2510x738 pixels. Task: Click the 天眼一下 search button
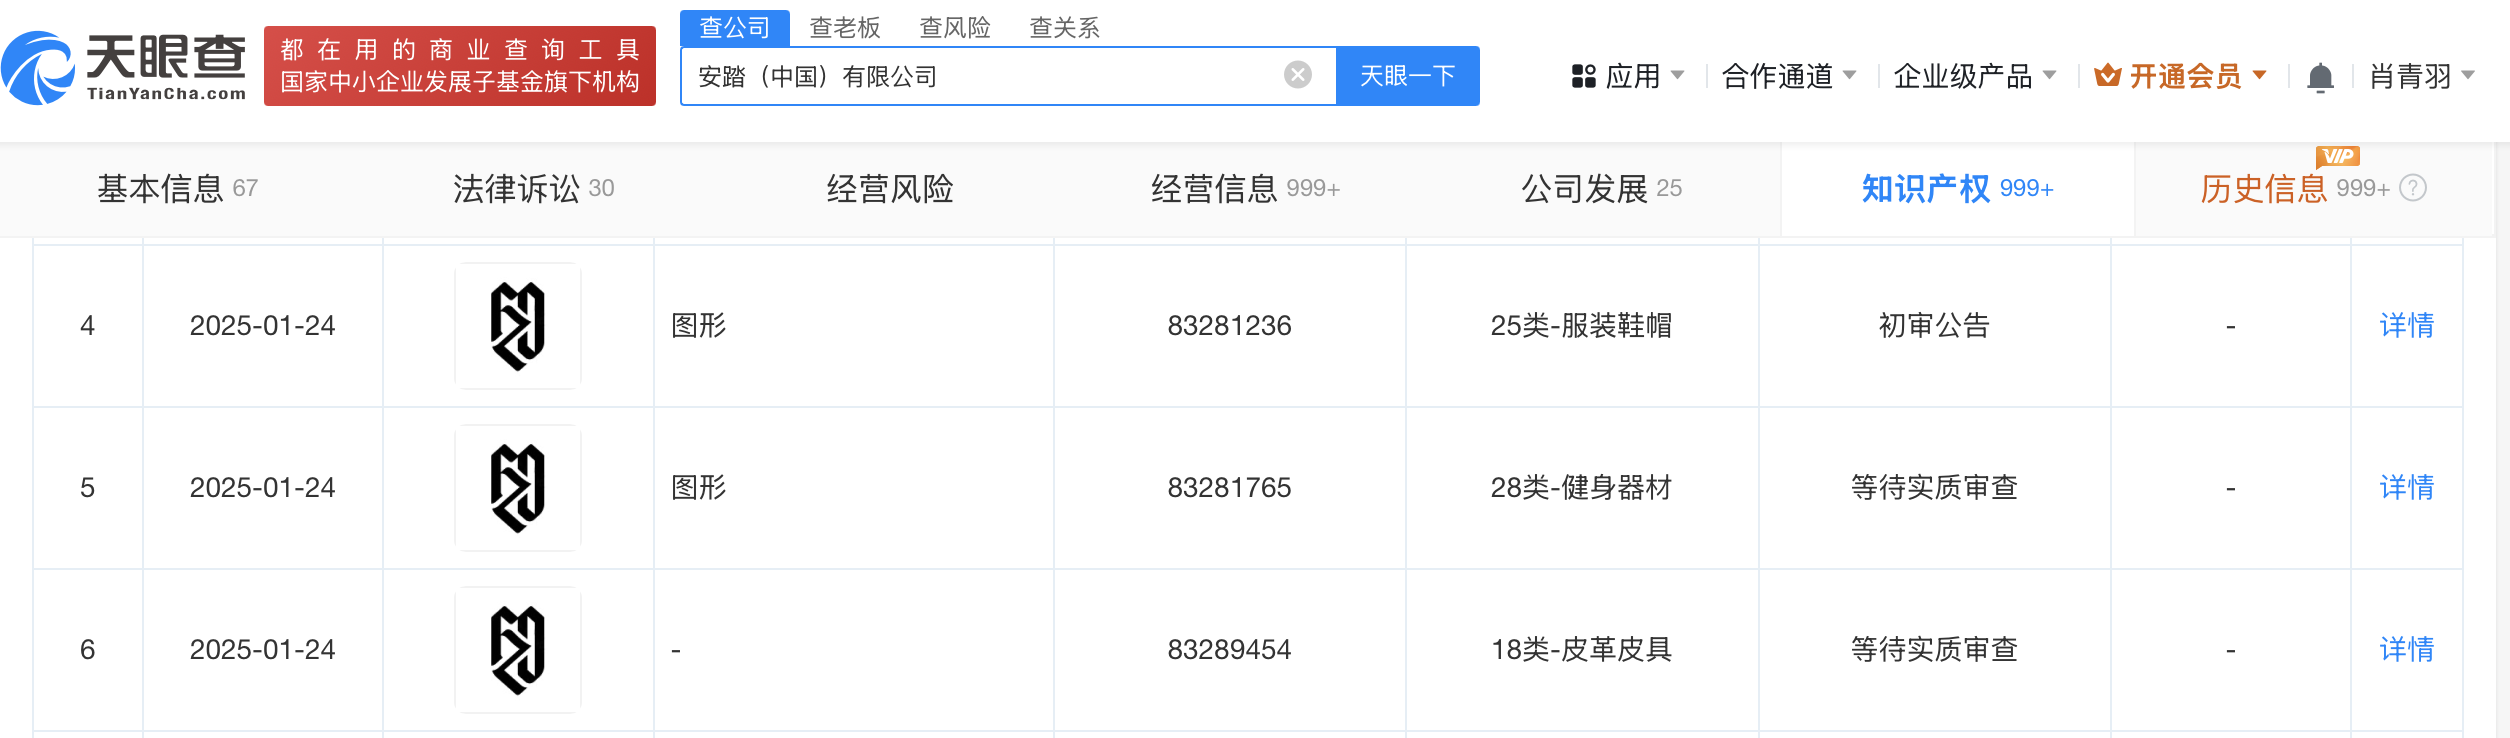point(1407,76)
